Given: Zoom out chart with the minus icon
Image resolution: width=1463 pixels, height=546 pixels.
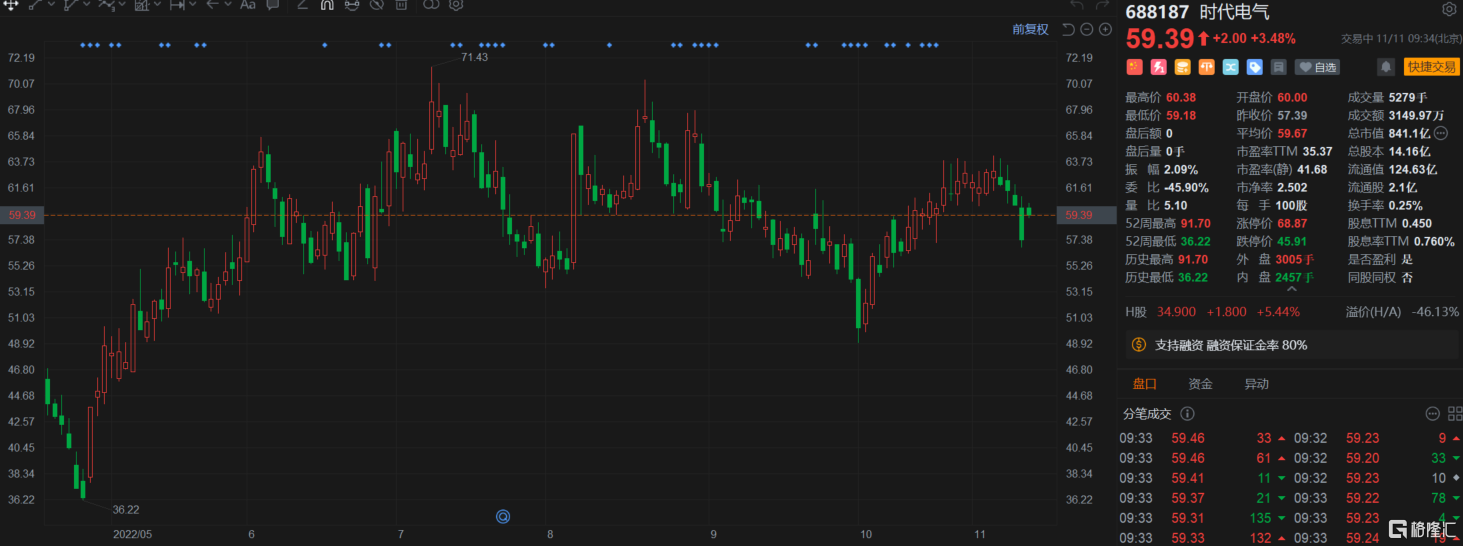Looking at the screenshot, I should pos(1086,29).
